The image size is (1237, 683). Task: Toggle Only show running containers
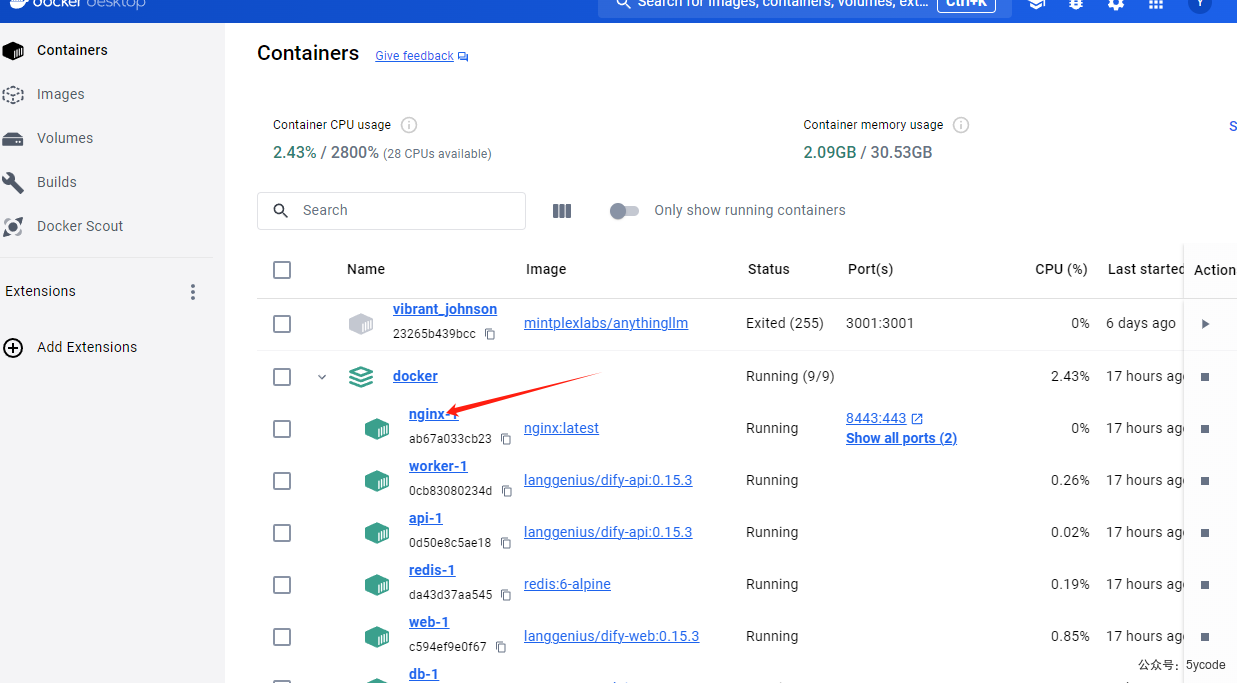click(624, 211)
